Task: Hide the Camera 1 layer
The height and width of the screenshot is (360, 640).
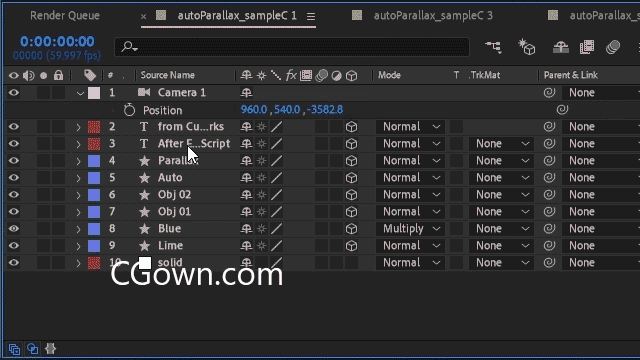Action: pyautogui.click(x=13, y=93)
